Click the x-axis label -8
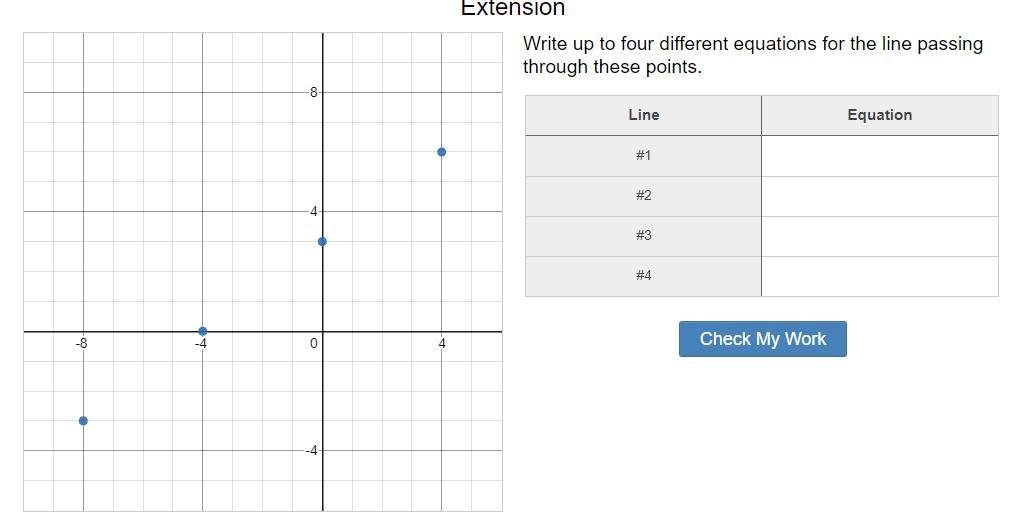 (81, 344)
